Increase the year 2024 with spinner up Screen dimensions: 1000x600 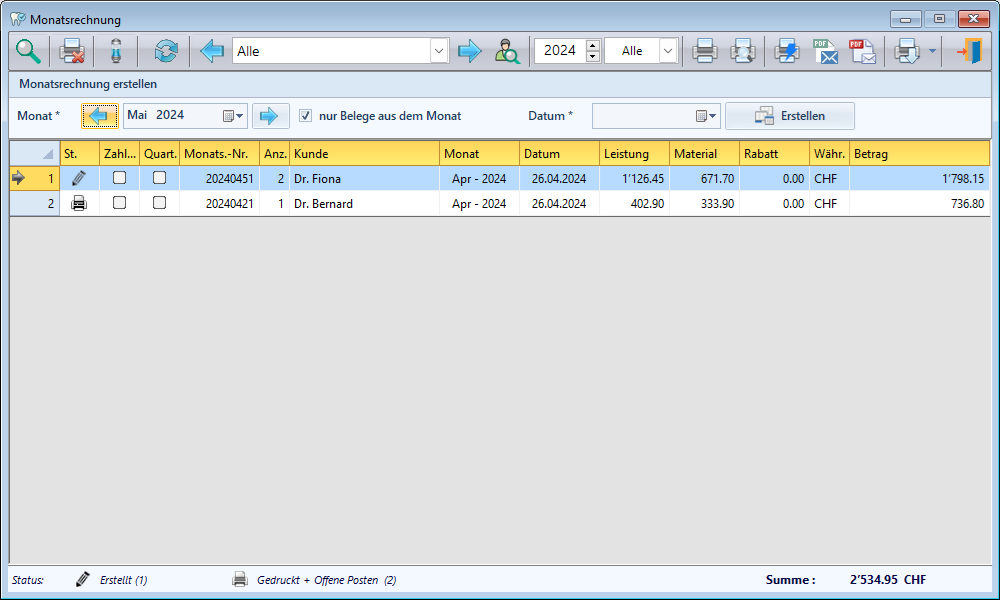pyautogui.click(x=593, y=45)
